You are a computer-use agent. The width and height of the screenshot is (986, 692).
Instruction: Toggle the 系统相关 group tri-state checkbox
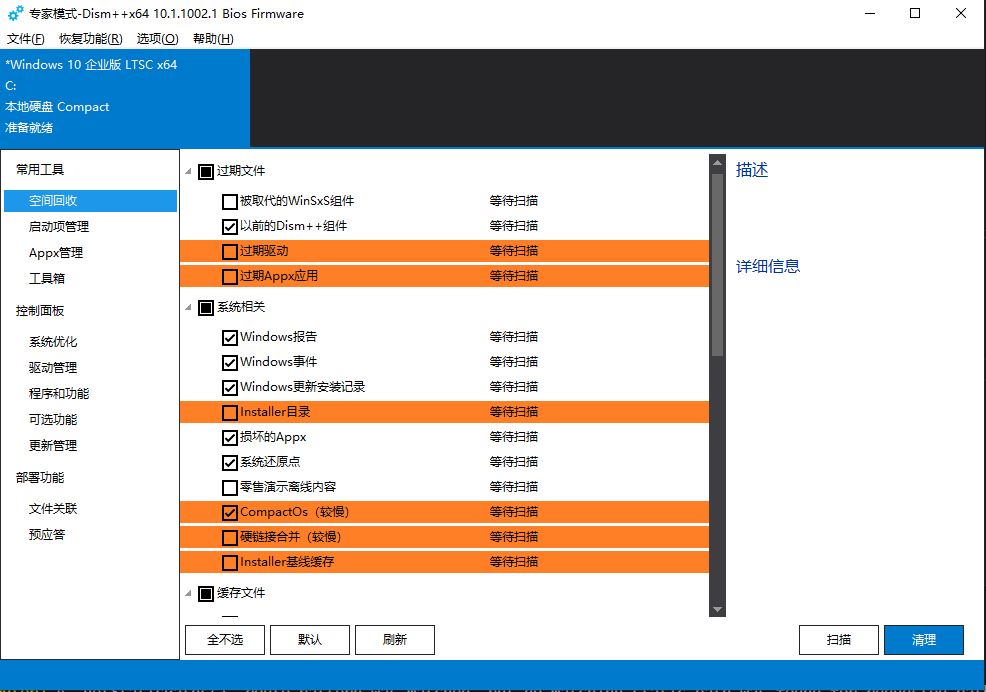[x=206, y=307]
